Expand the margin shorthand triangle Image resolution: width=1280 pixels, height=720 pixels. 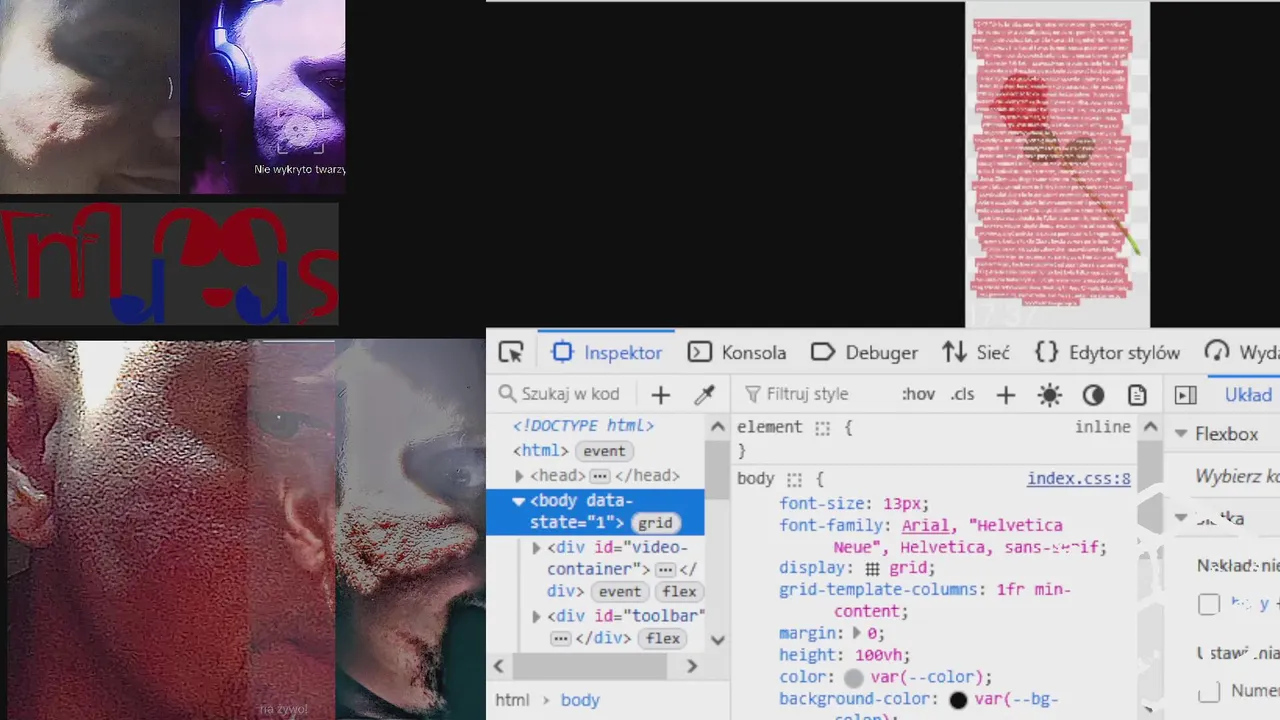[x=856, y=633]
